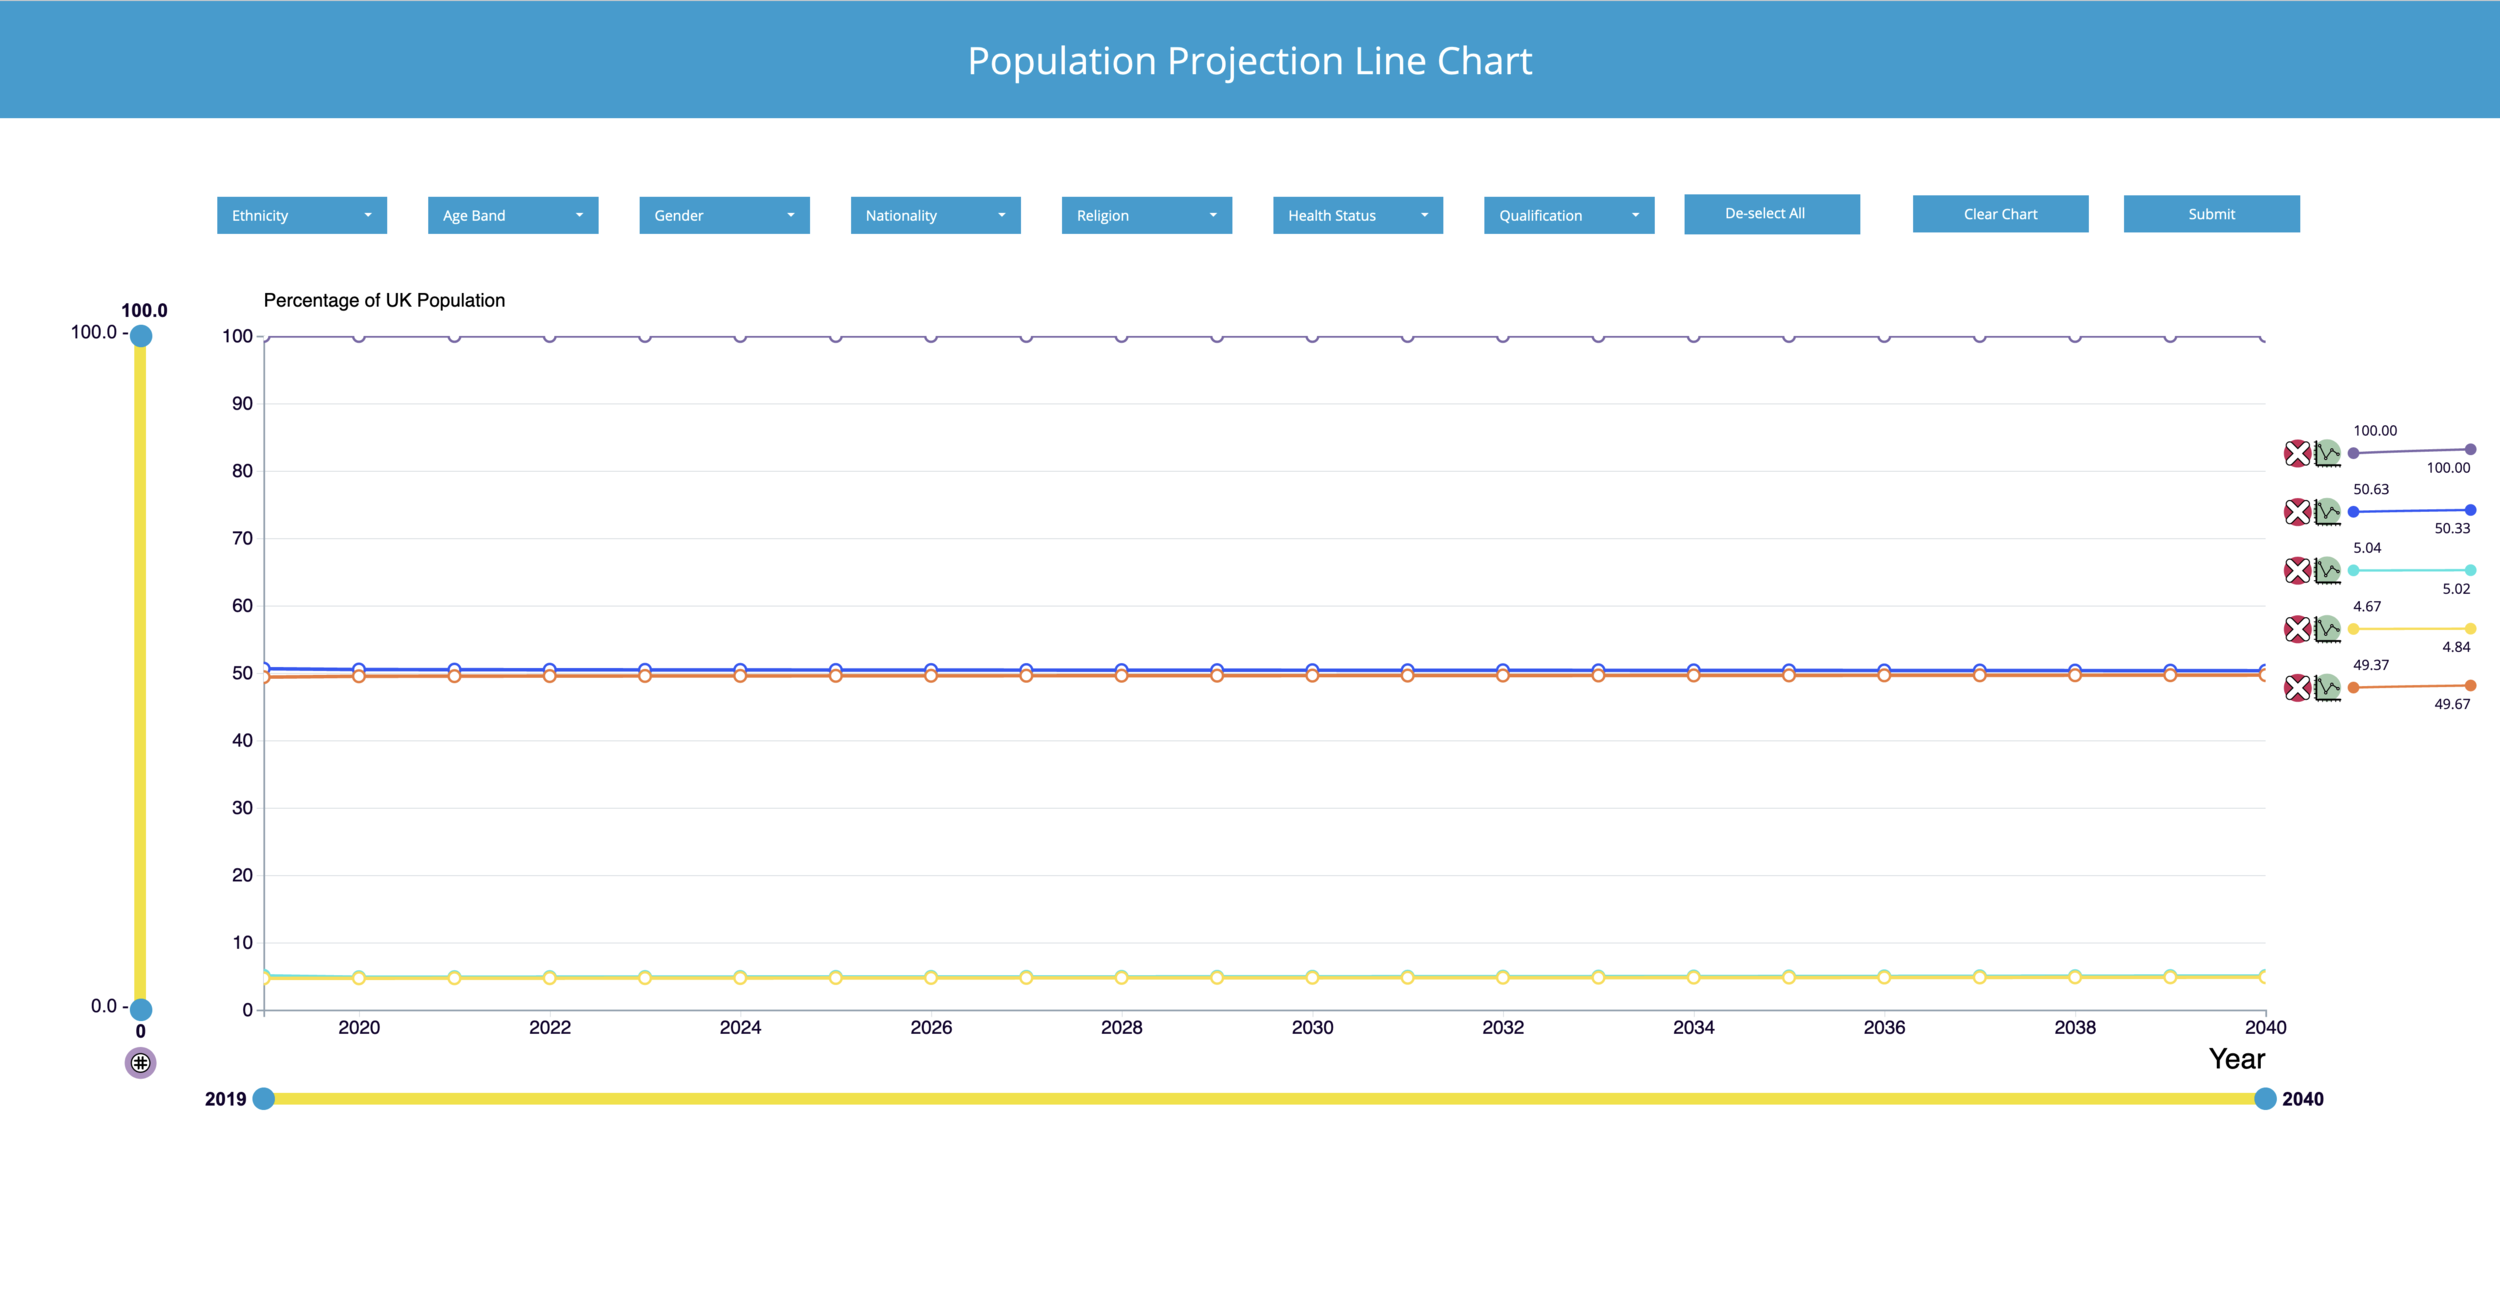This screenshot has width=2500, height=1297.
Task: Click the Population Projection Line Chart title
Action: (x=1250, y=61)
